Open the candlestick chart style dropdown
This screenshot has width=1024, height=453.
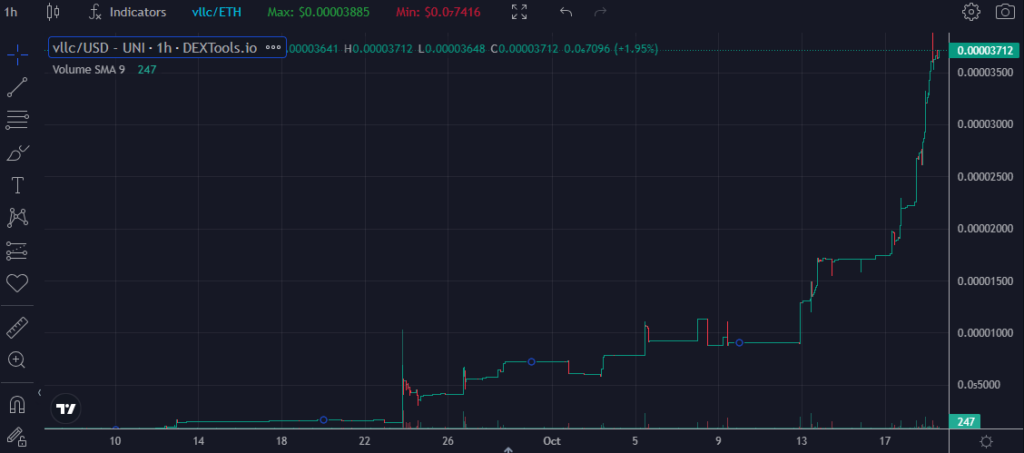pyautogui.click(x=53, y=12)
